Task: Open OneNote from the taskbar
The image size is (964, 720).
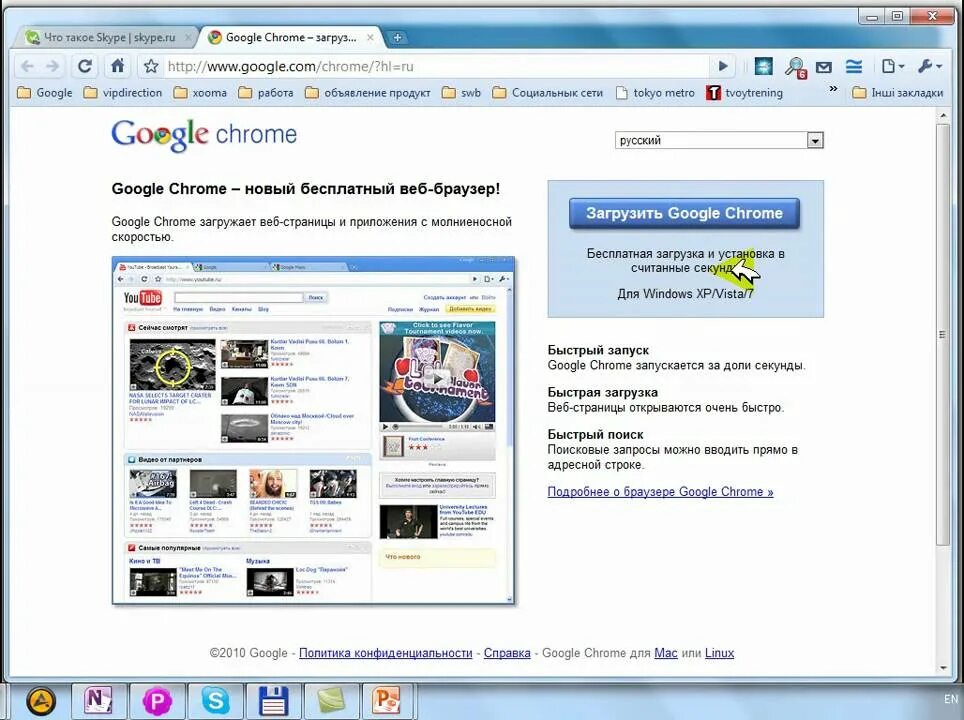Action: tap(98, 700)
